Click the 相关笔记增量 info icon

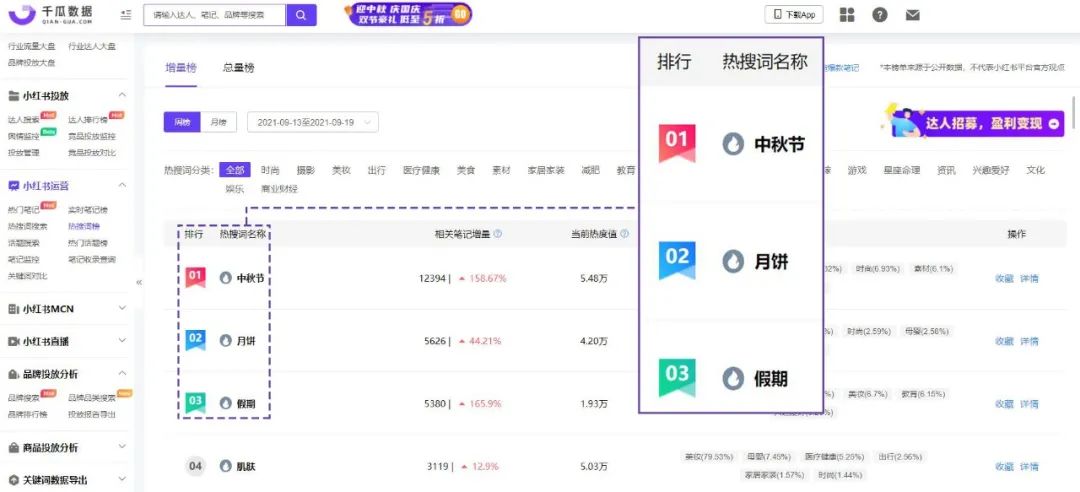point(498,234)
